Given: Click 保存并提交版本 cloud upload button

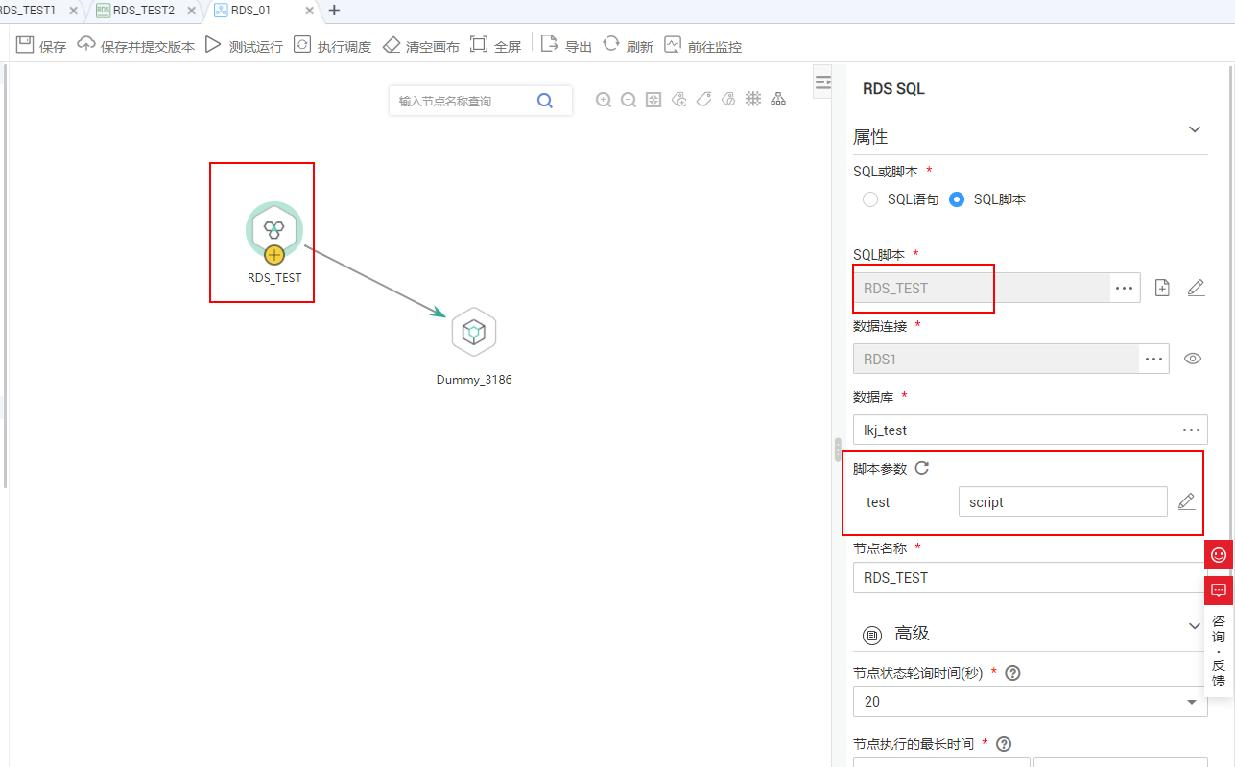Looking at the screenshot, I should pos(136,46).
